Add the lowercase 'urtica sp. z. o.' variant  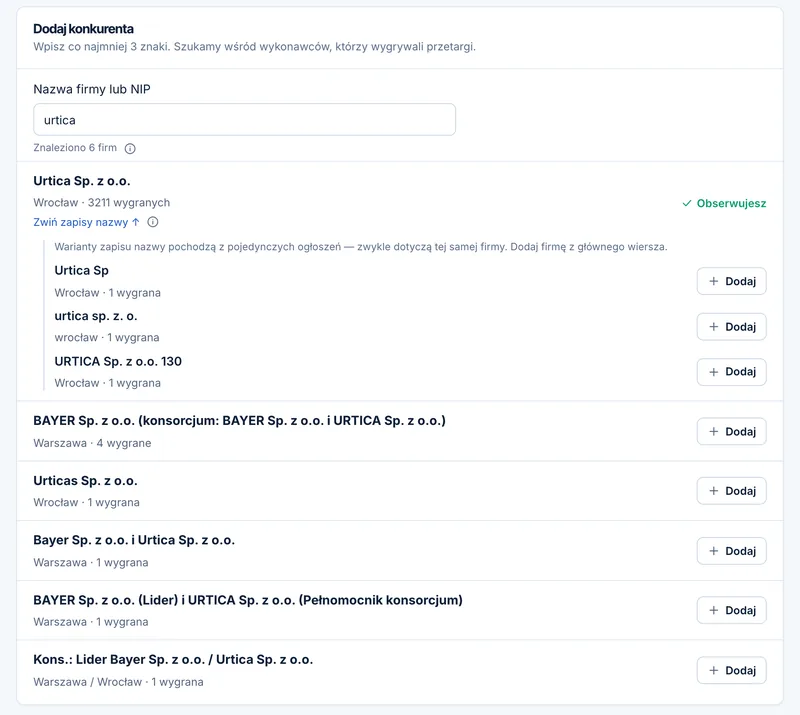click(x=731, y=327)
